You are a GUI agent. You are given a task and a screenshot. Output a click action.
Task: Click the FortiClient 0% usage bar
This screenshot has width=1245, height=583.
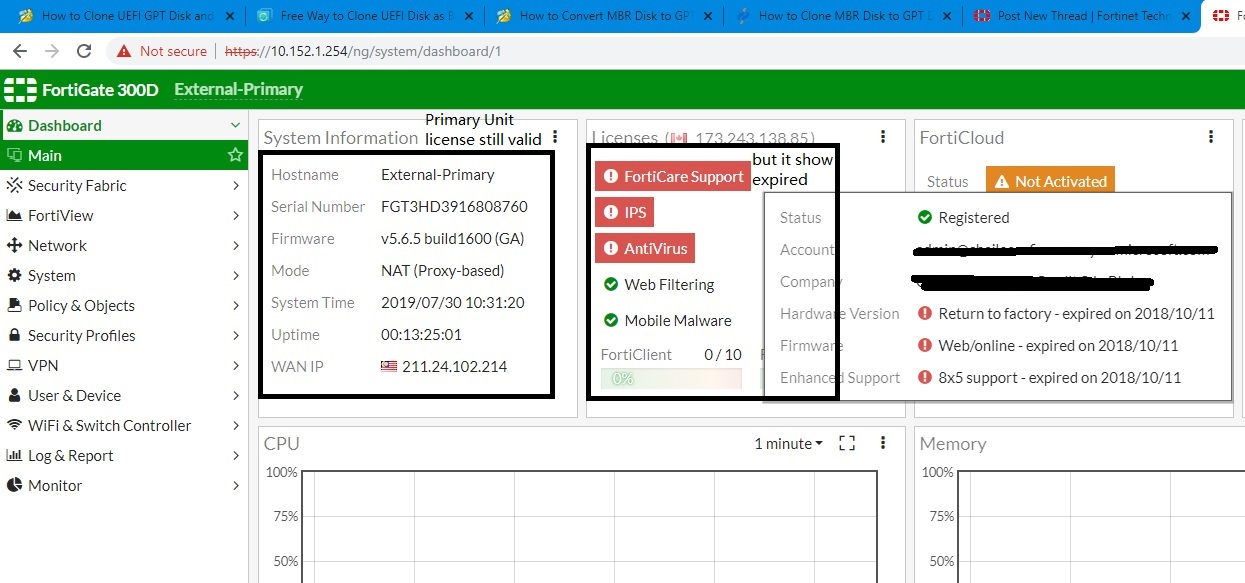671,379
